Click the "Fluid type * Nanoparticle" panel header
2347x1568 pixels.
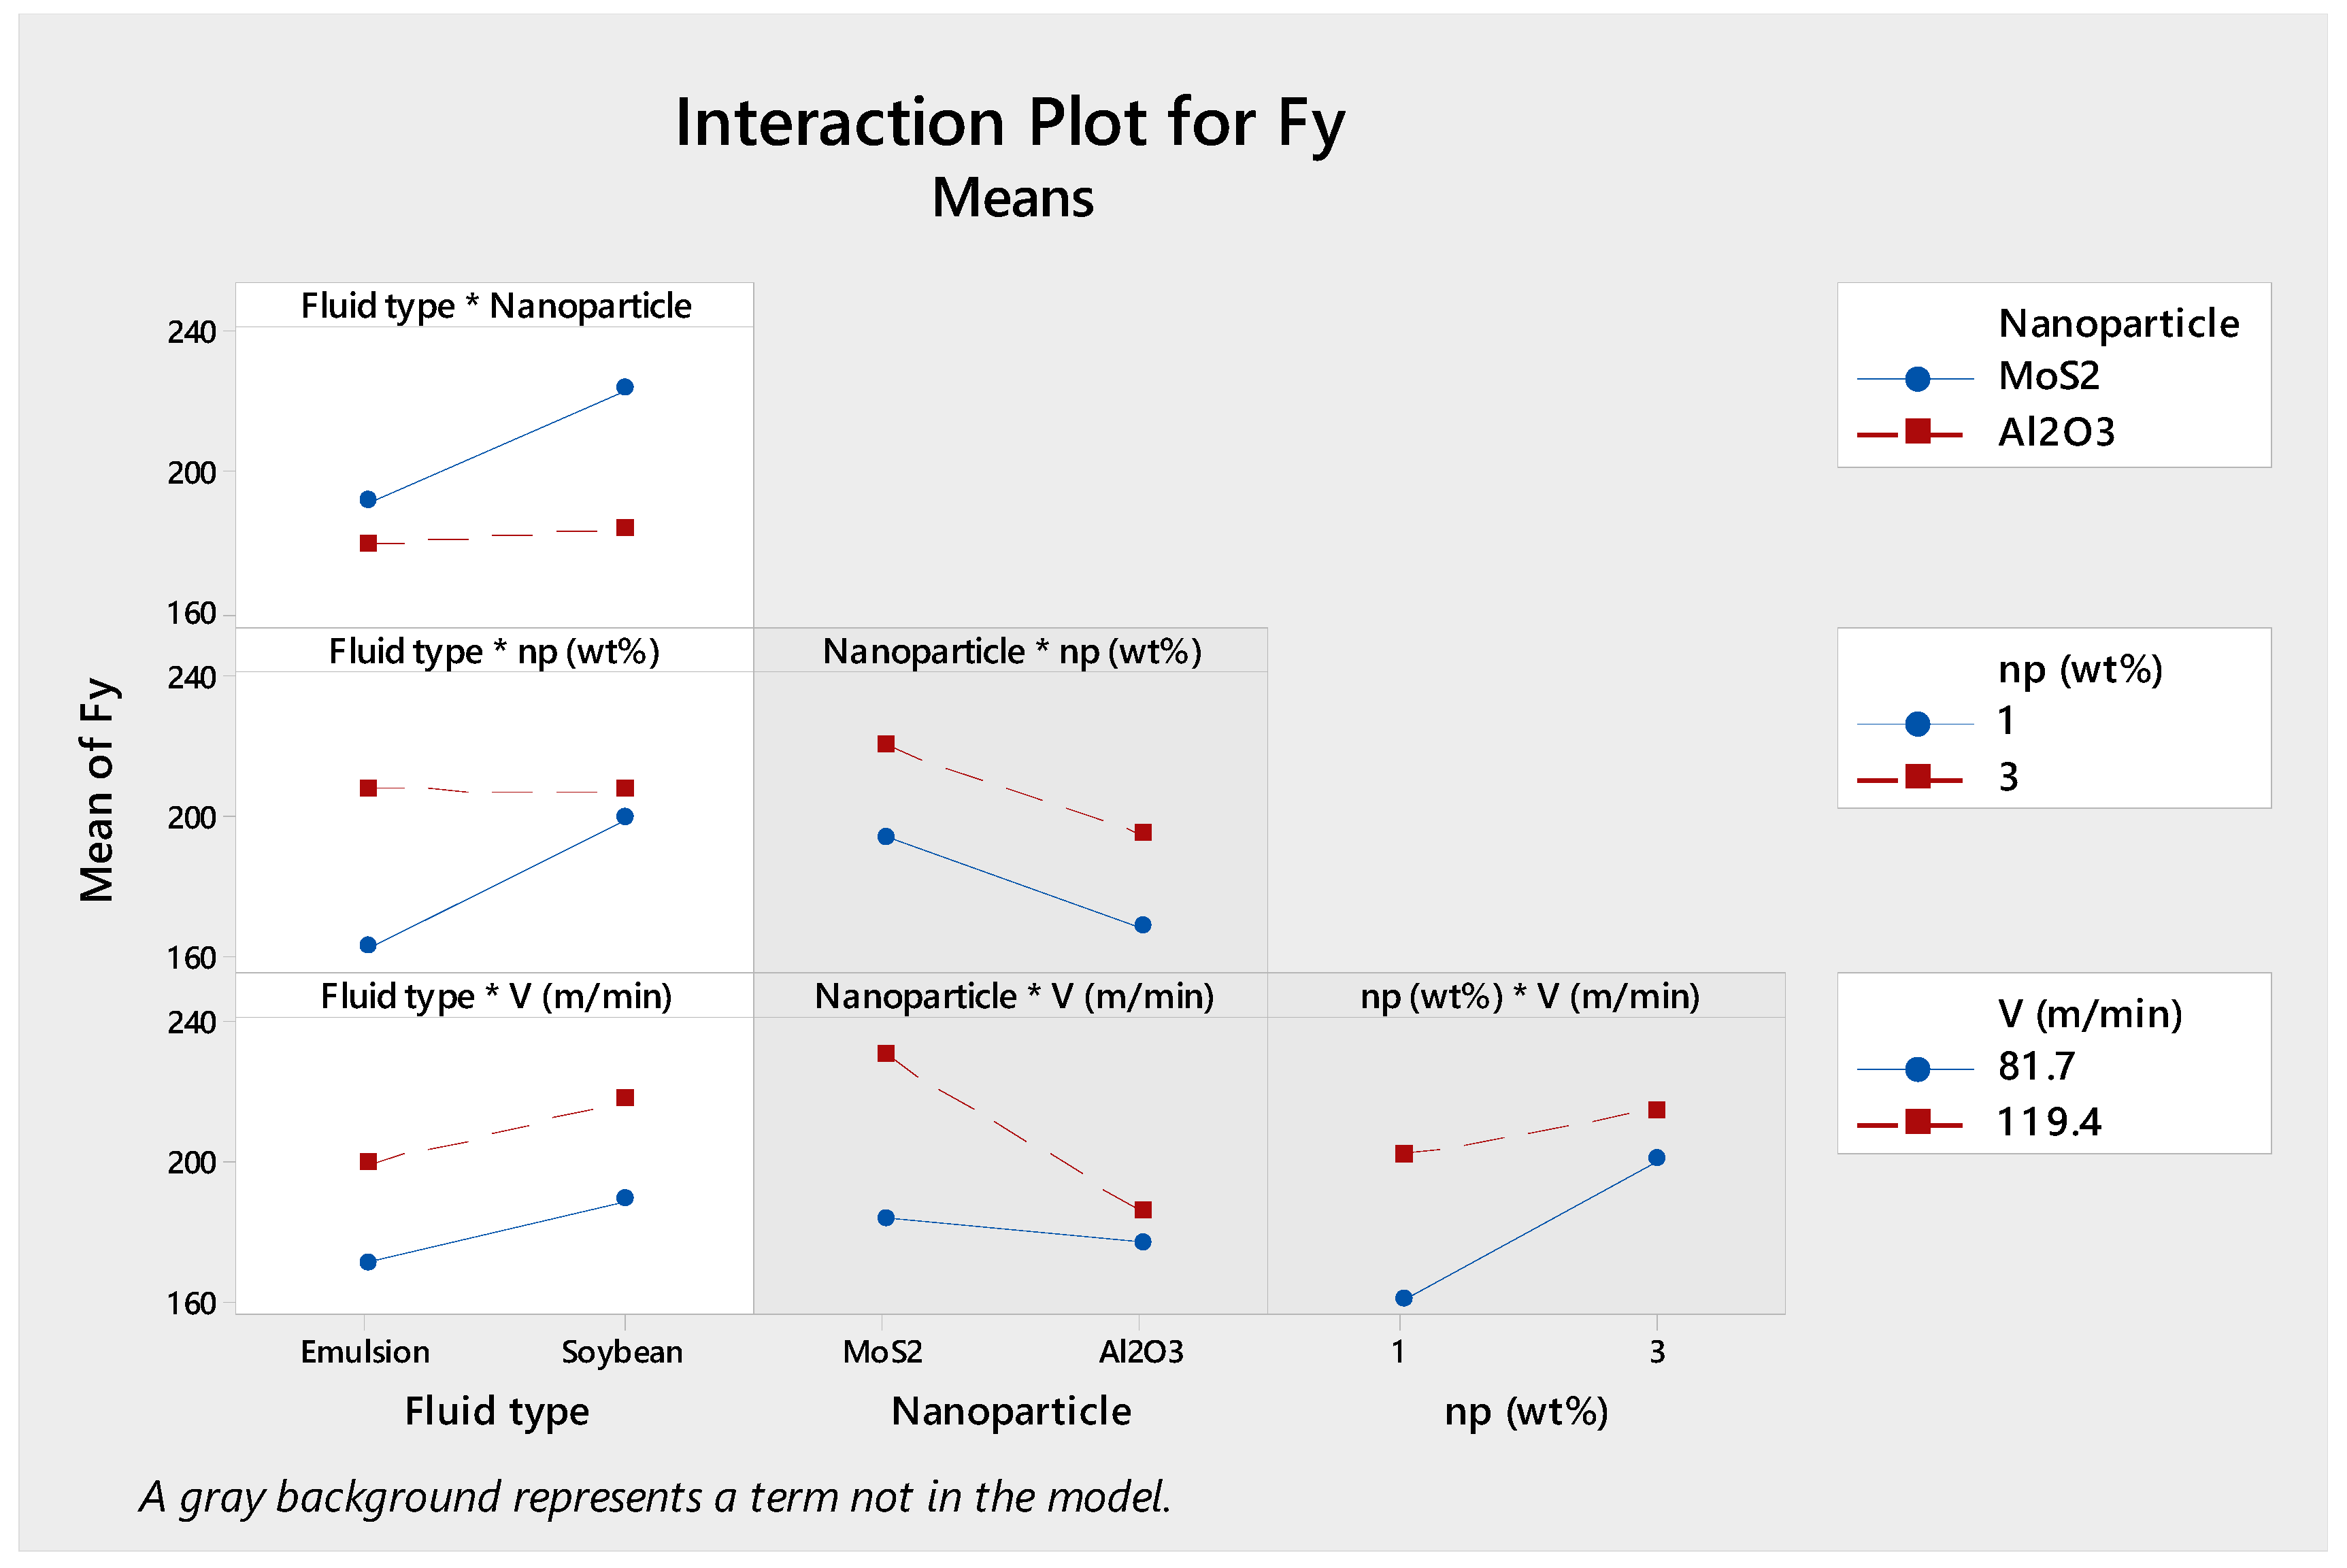[496, 306]
